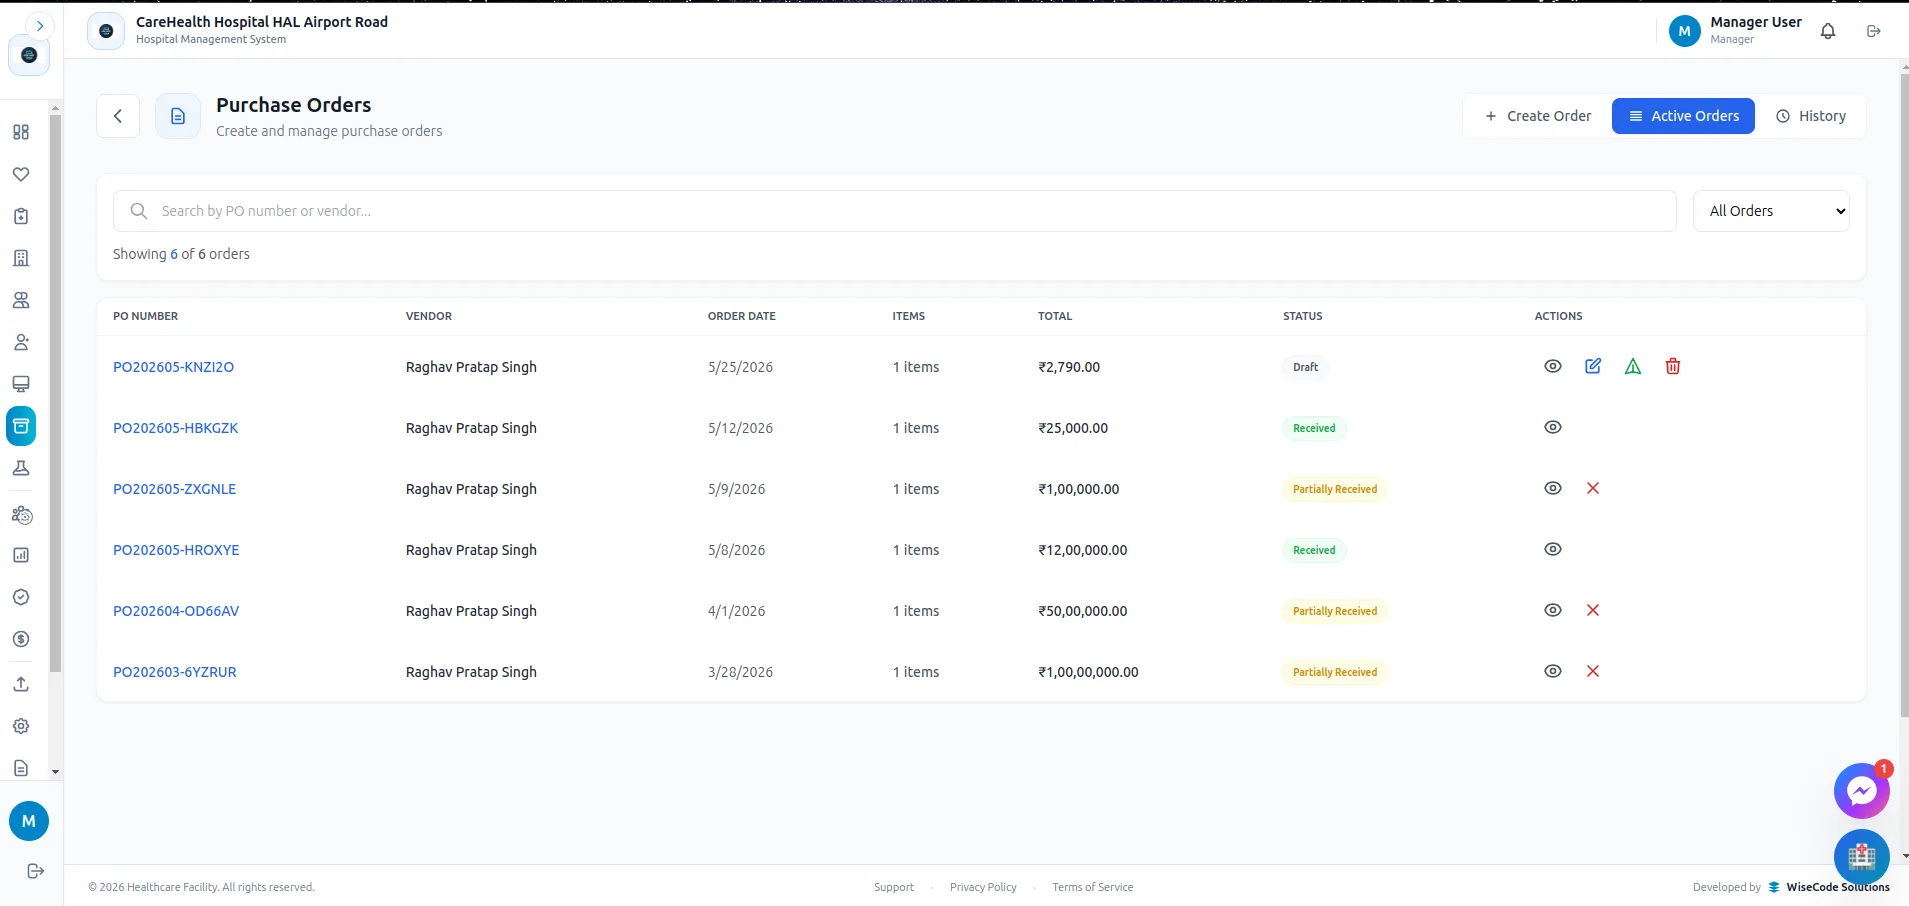Open purchase order PO202604-OD66AV
The width and height of the screenshot is (1909, 906).
(176, 611)
